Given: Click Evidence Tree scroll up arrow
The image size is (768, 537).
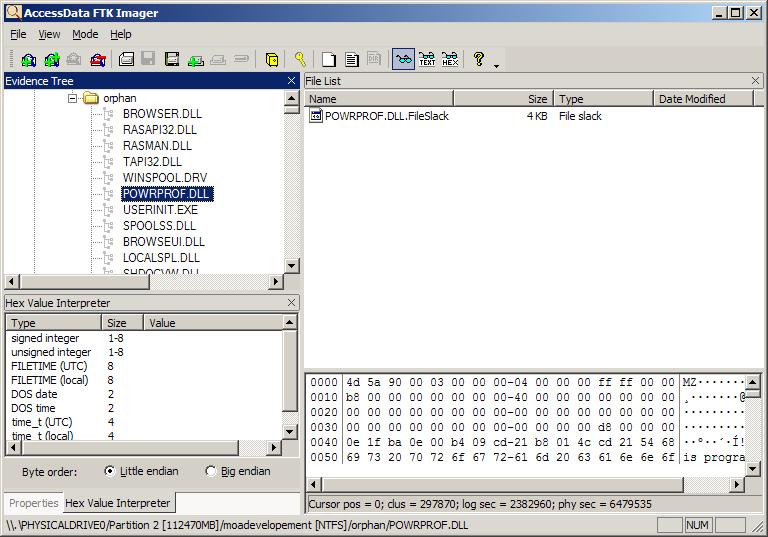Looking at the screenshot, I should click(x=291, y=98).
